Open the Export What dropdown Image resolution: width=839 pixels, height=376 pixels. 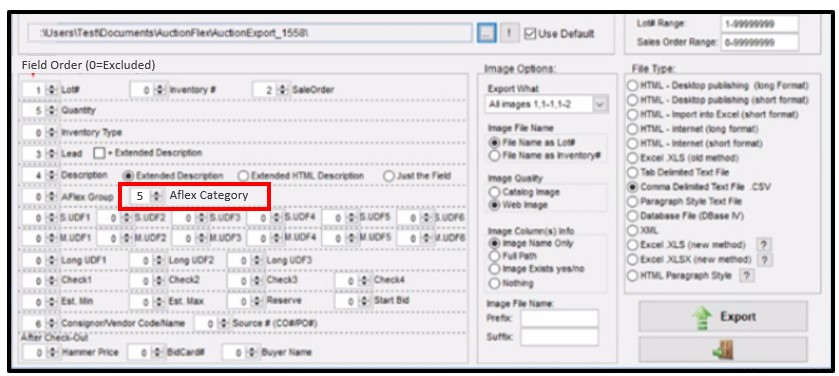(600, 104)
